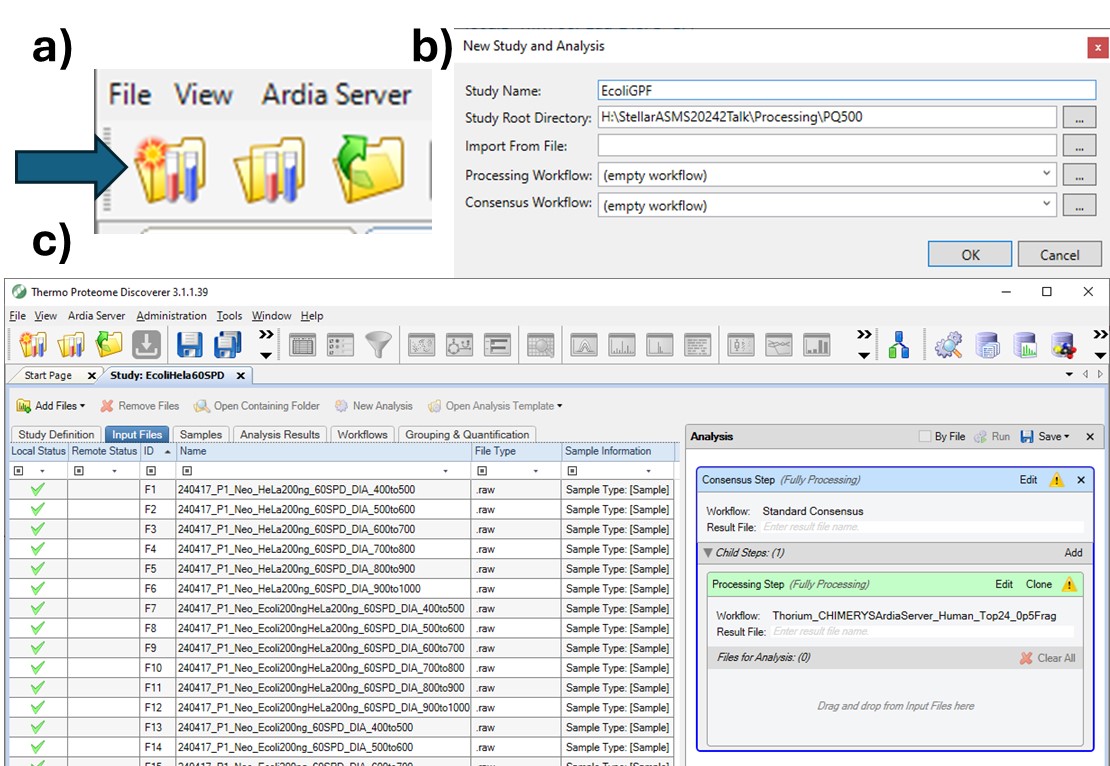The image size is (1110, 766).
Task: Click the database with chart toolbar icon
Action: point(1024,345)
